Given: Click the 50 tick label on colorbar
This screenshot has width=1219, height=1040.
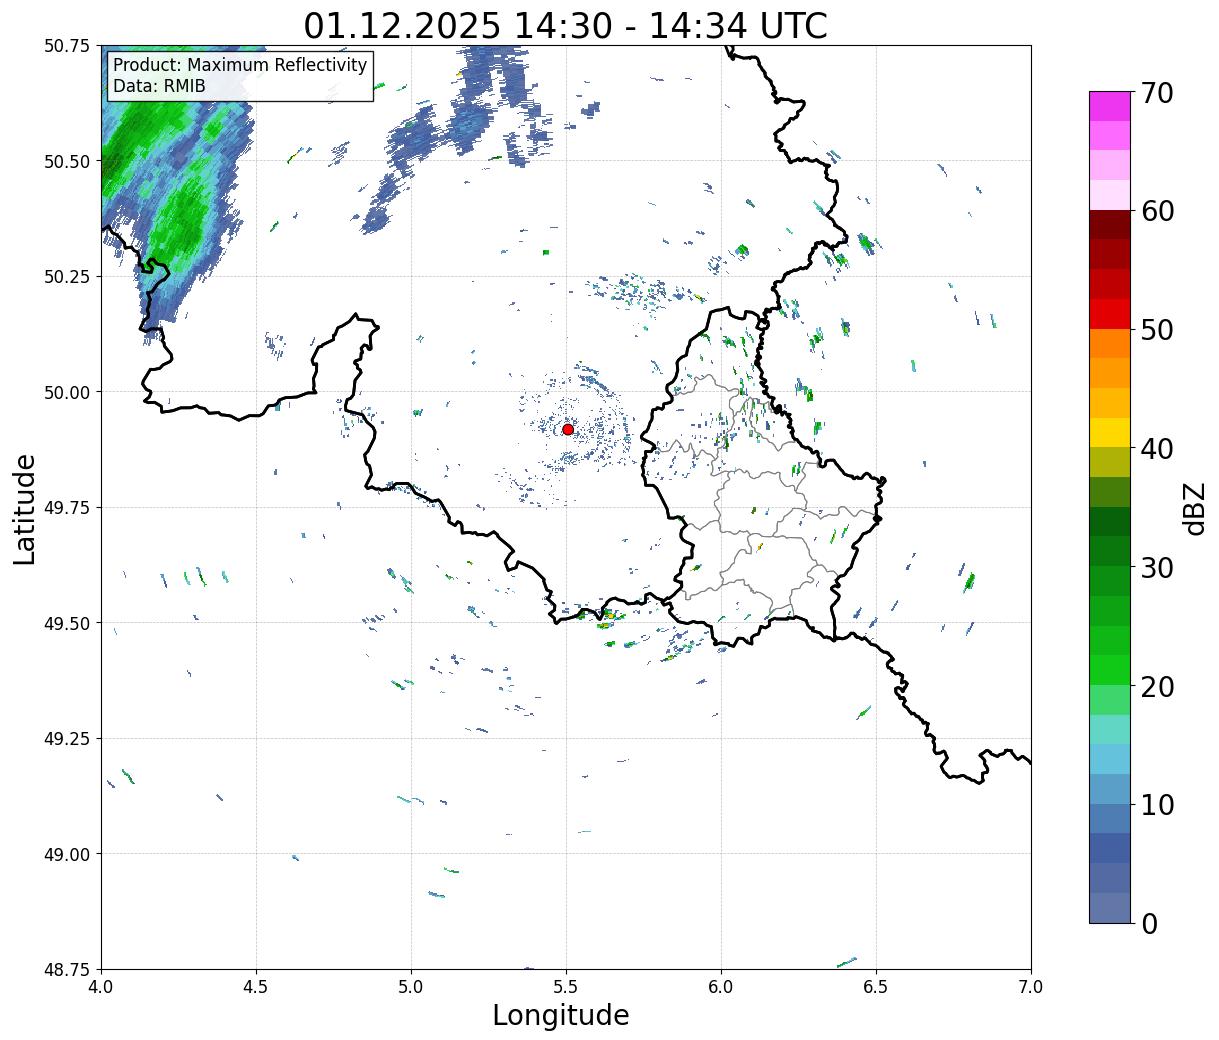Looking at the screenshot, I should click(1158, 330).
